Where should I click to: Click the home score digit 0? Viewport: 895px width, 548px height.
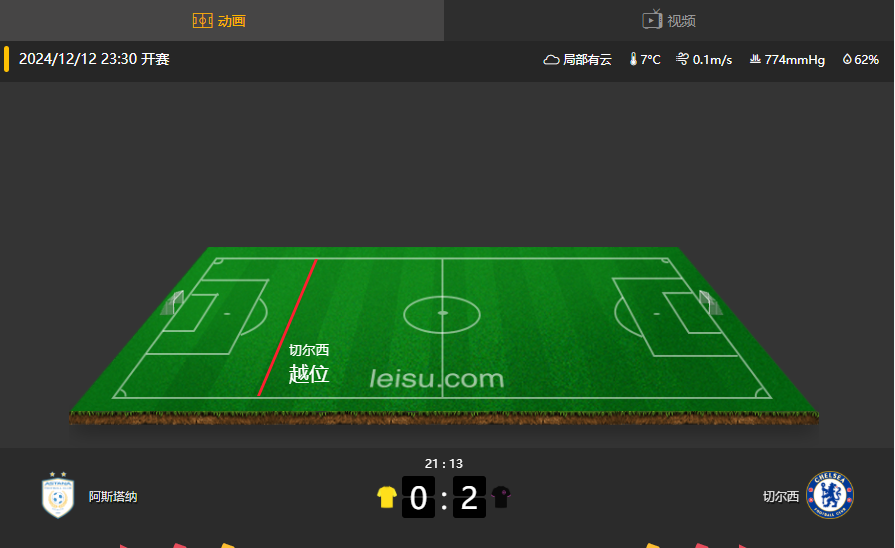click(x=418, y=497)
